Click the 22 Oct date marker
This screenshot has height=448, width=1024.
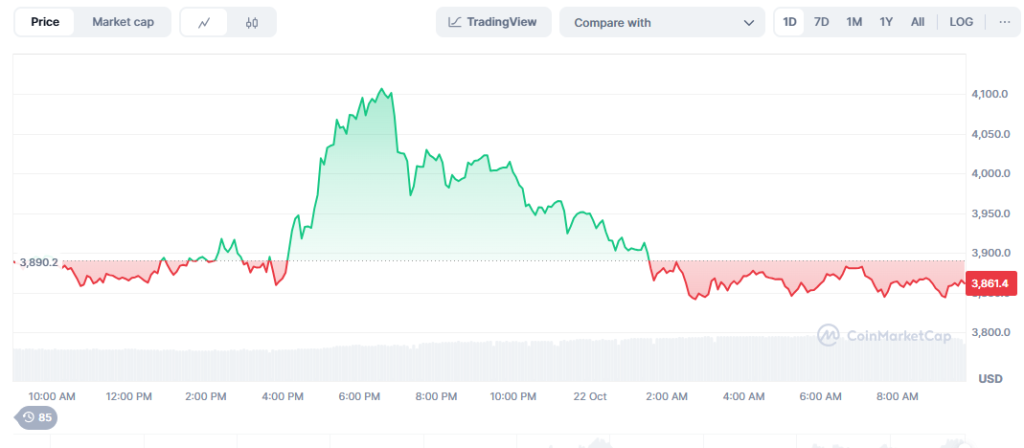(x=590, y=397)
